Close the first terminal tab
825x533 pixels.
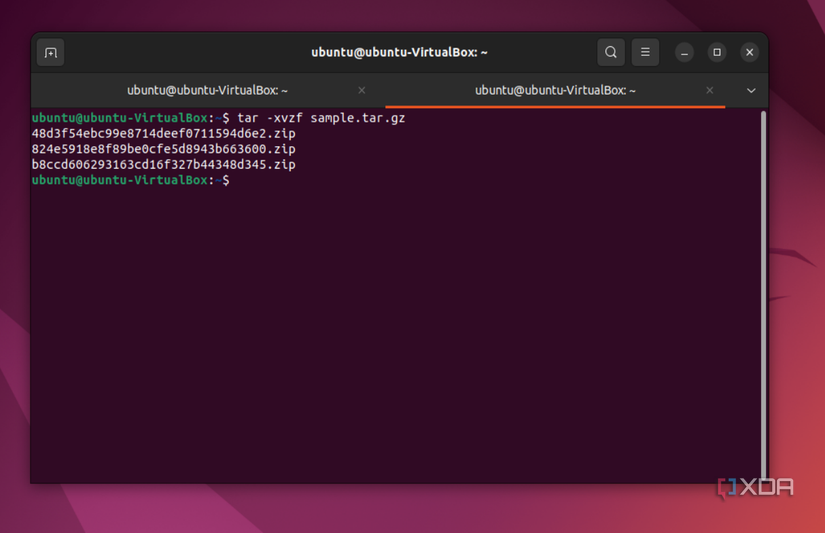tap(361, 90)
